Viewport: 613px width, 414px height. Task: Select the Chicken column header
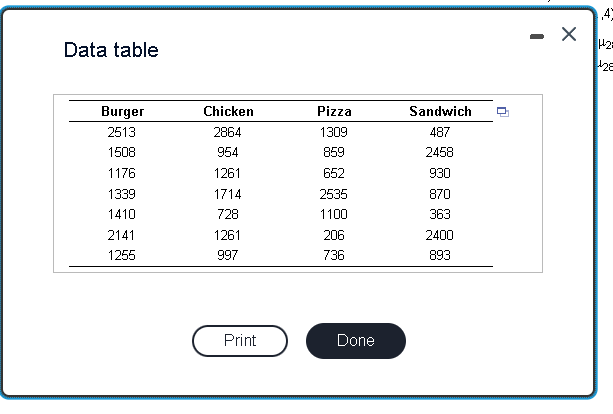click(x=228, y=111)
